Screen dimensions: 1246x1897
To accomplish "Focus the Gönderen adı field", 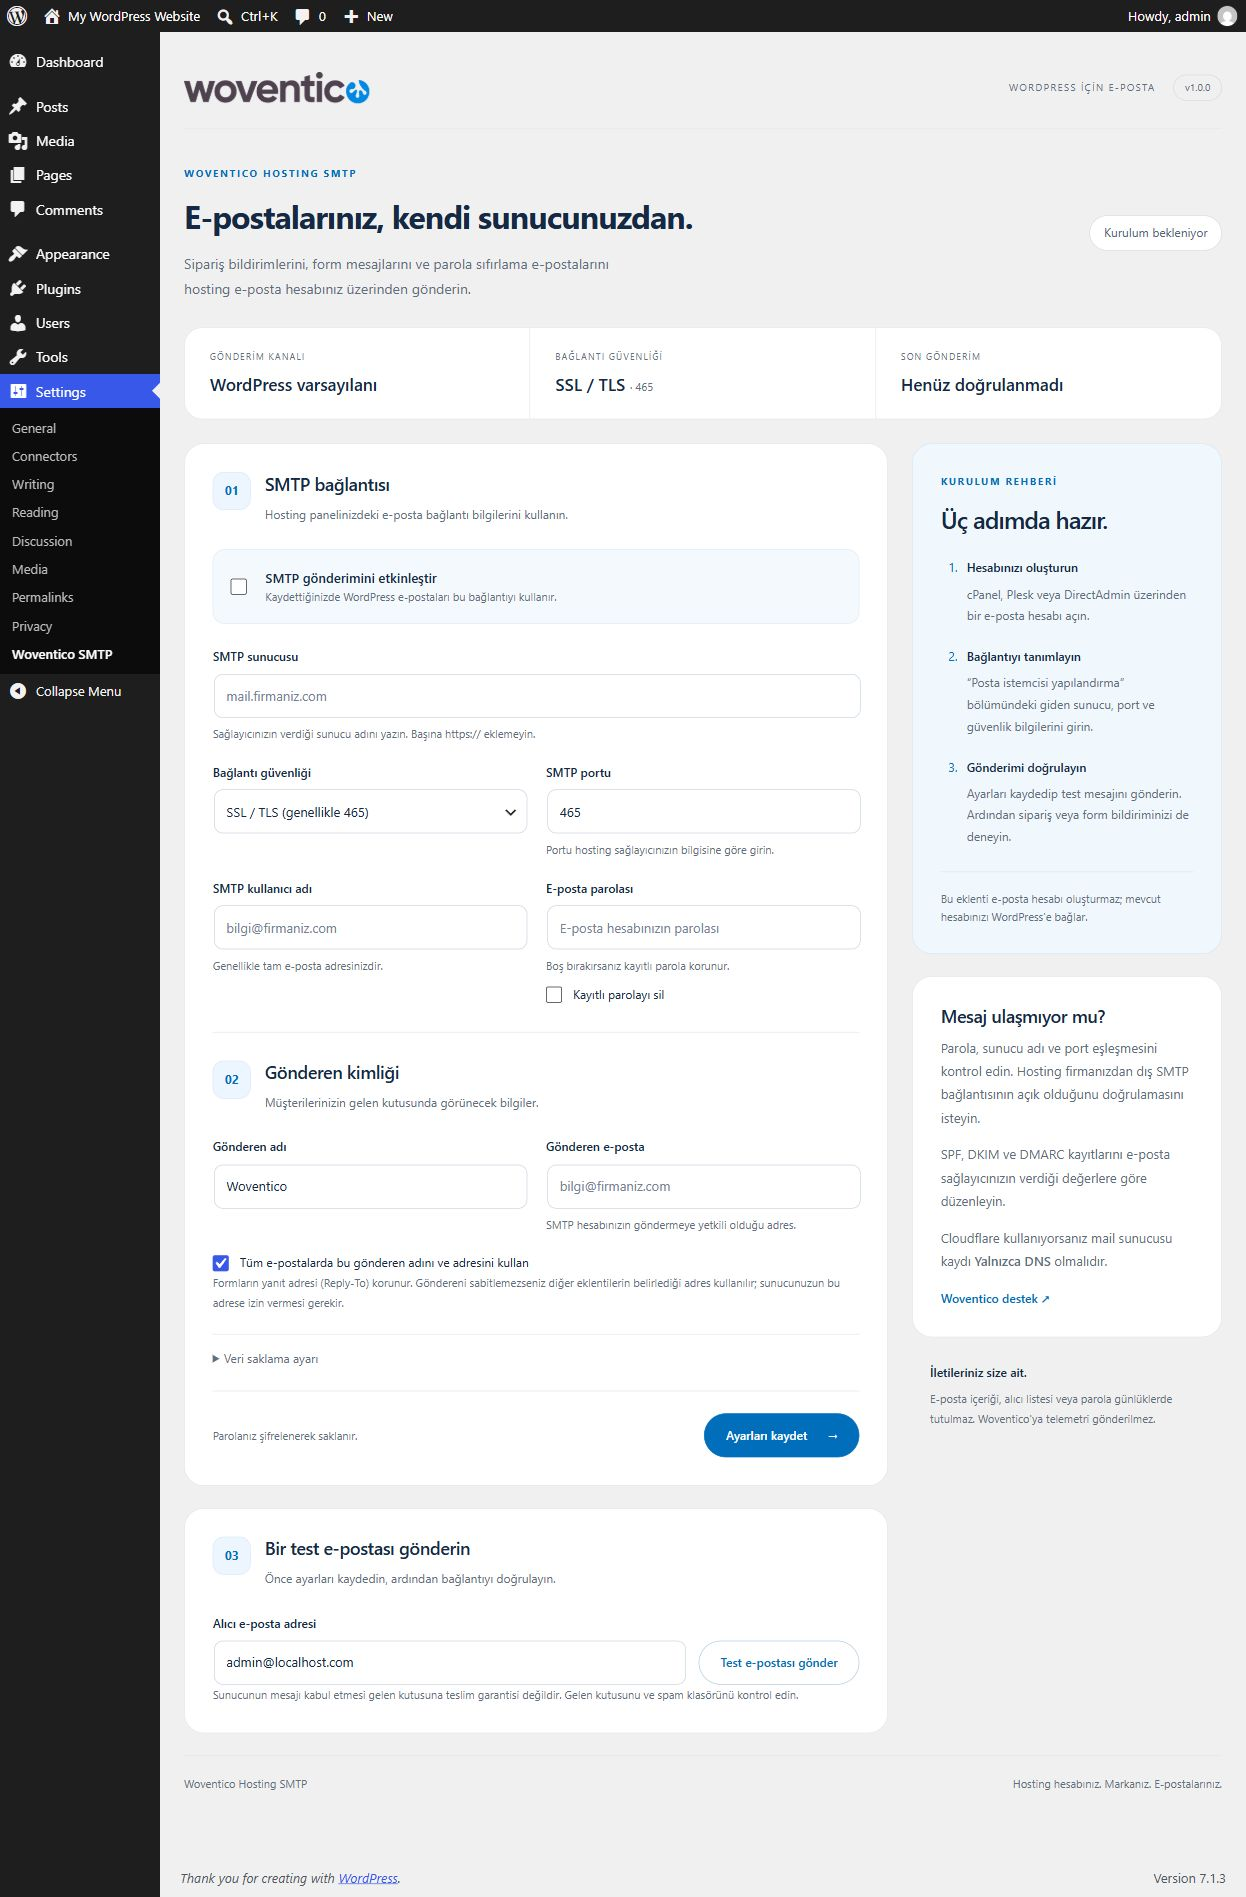I will (x=370, y=1187).
